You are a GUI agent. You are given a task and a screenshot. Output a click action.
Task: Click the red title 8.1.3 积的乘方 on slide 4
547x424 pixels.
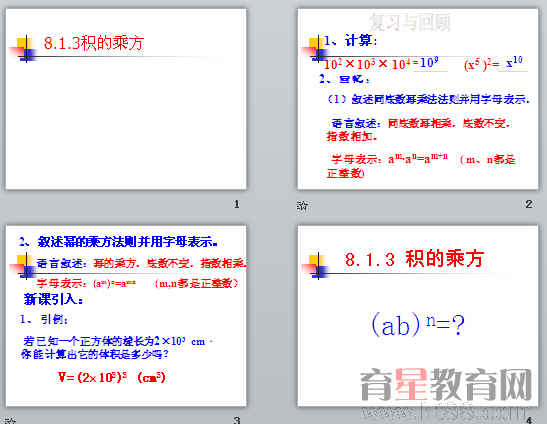coord(414,259)
